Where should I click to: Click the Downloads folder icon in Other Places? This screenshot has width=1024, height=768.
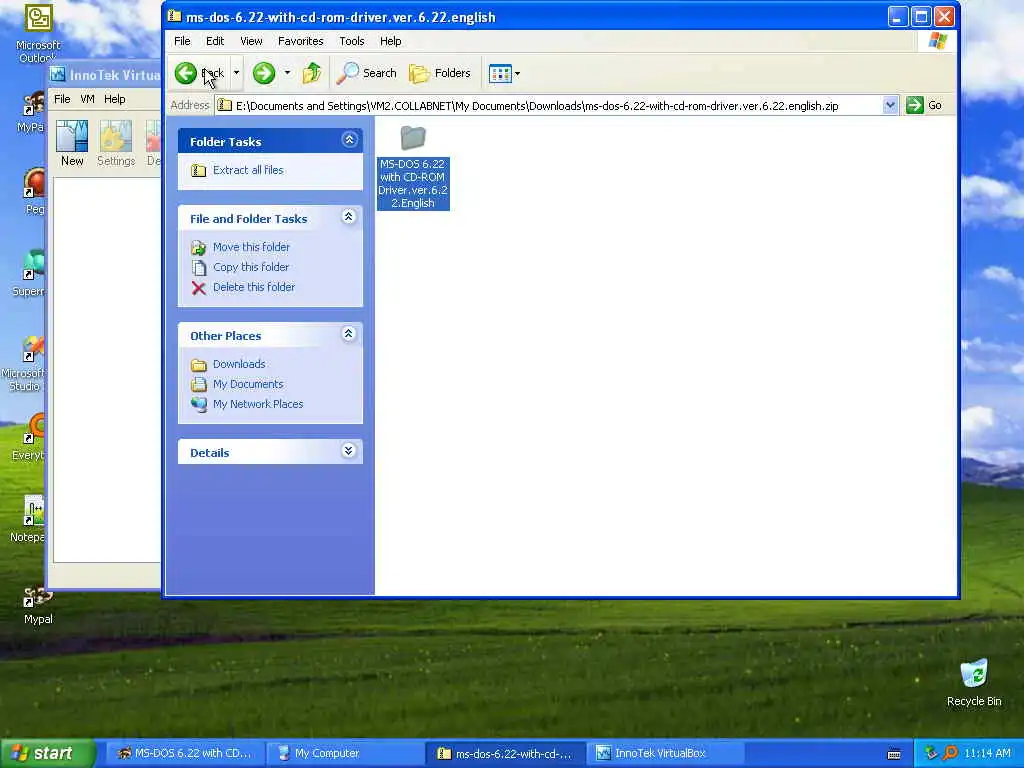(x=199, y=364)
